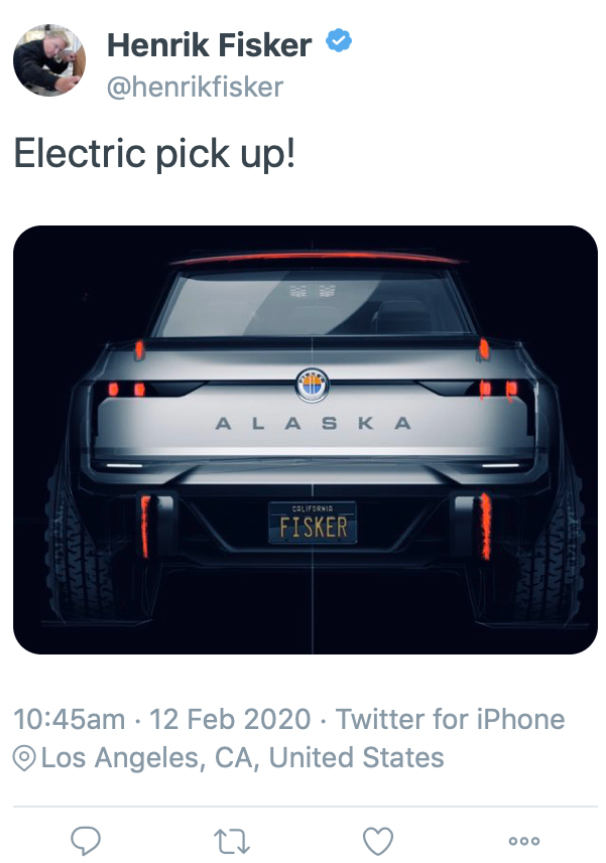606x863 pixels.
Task: Like the tweet with the heart icon
Action: point(377,839)
